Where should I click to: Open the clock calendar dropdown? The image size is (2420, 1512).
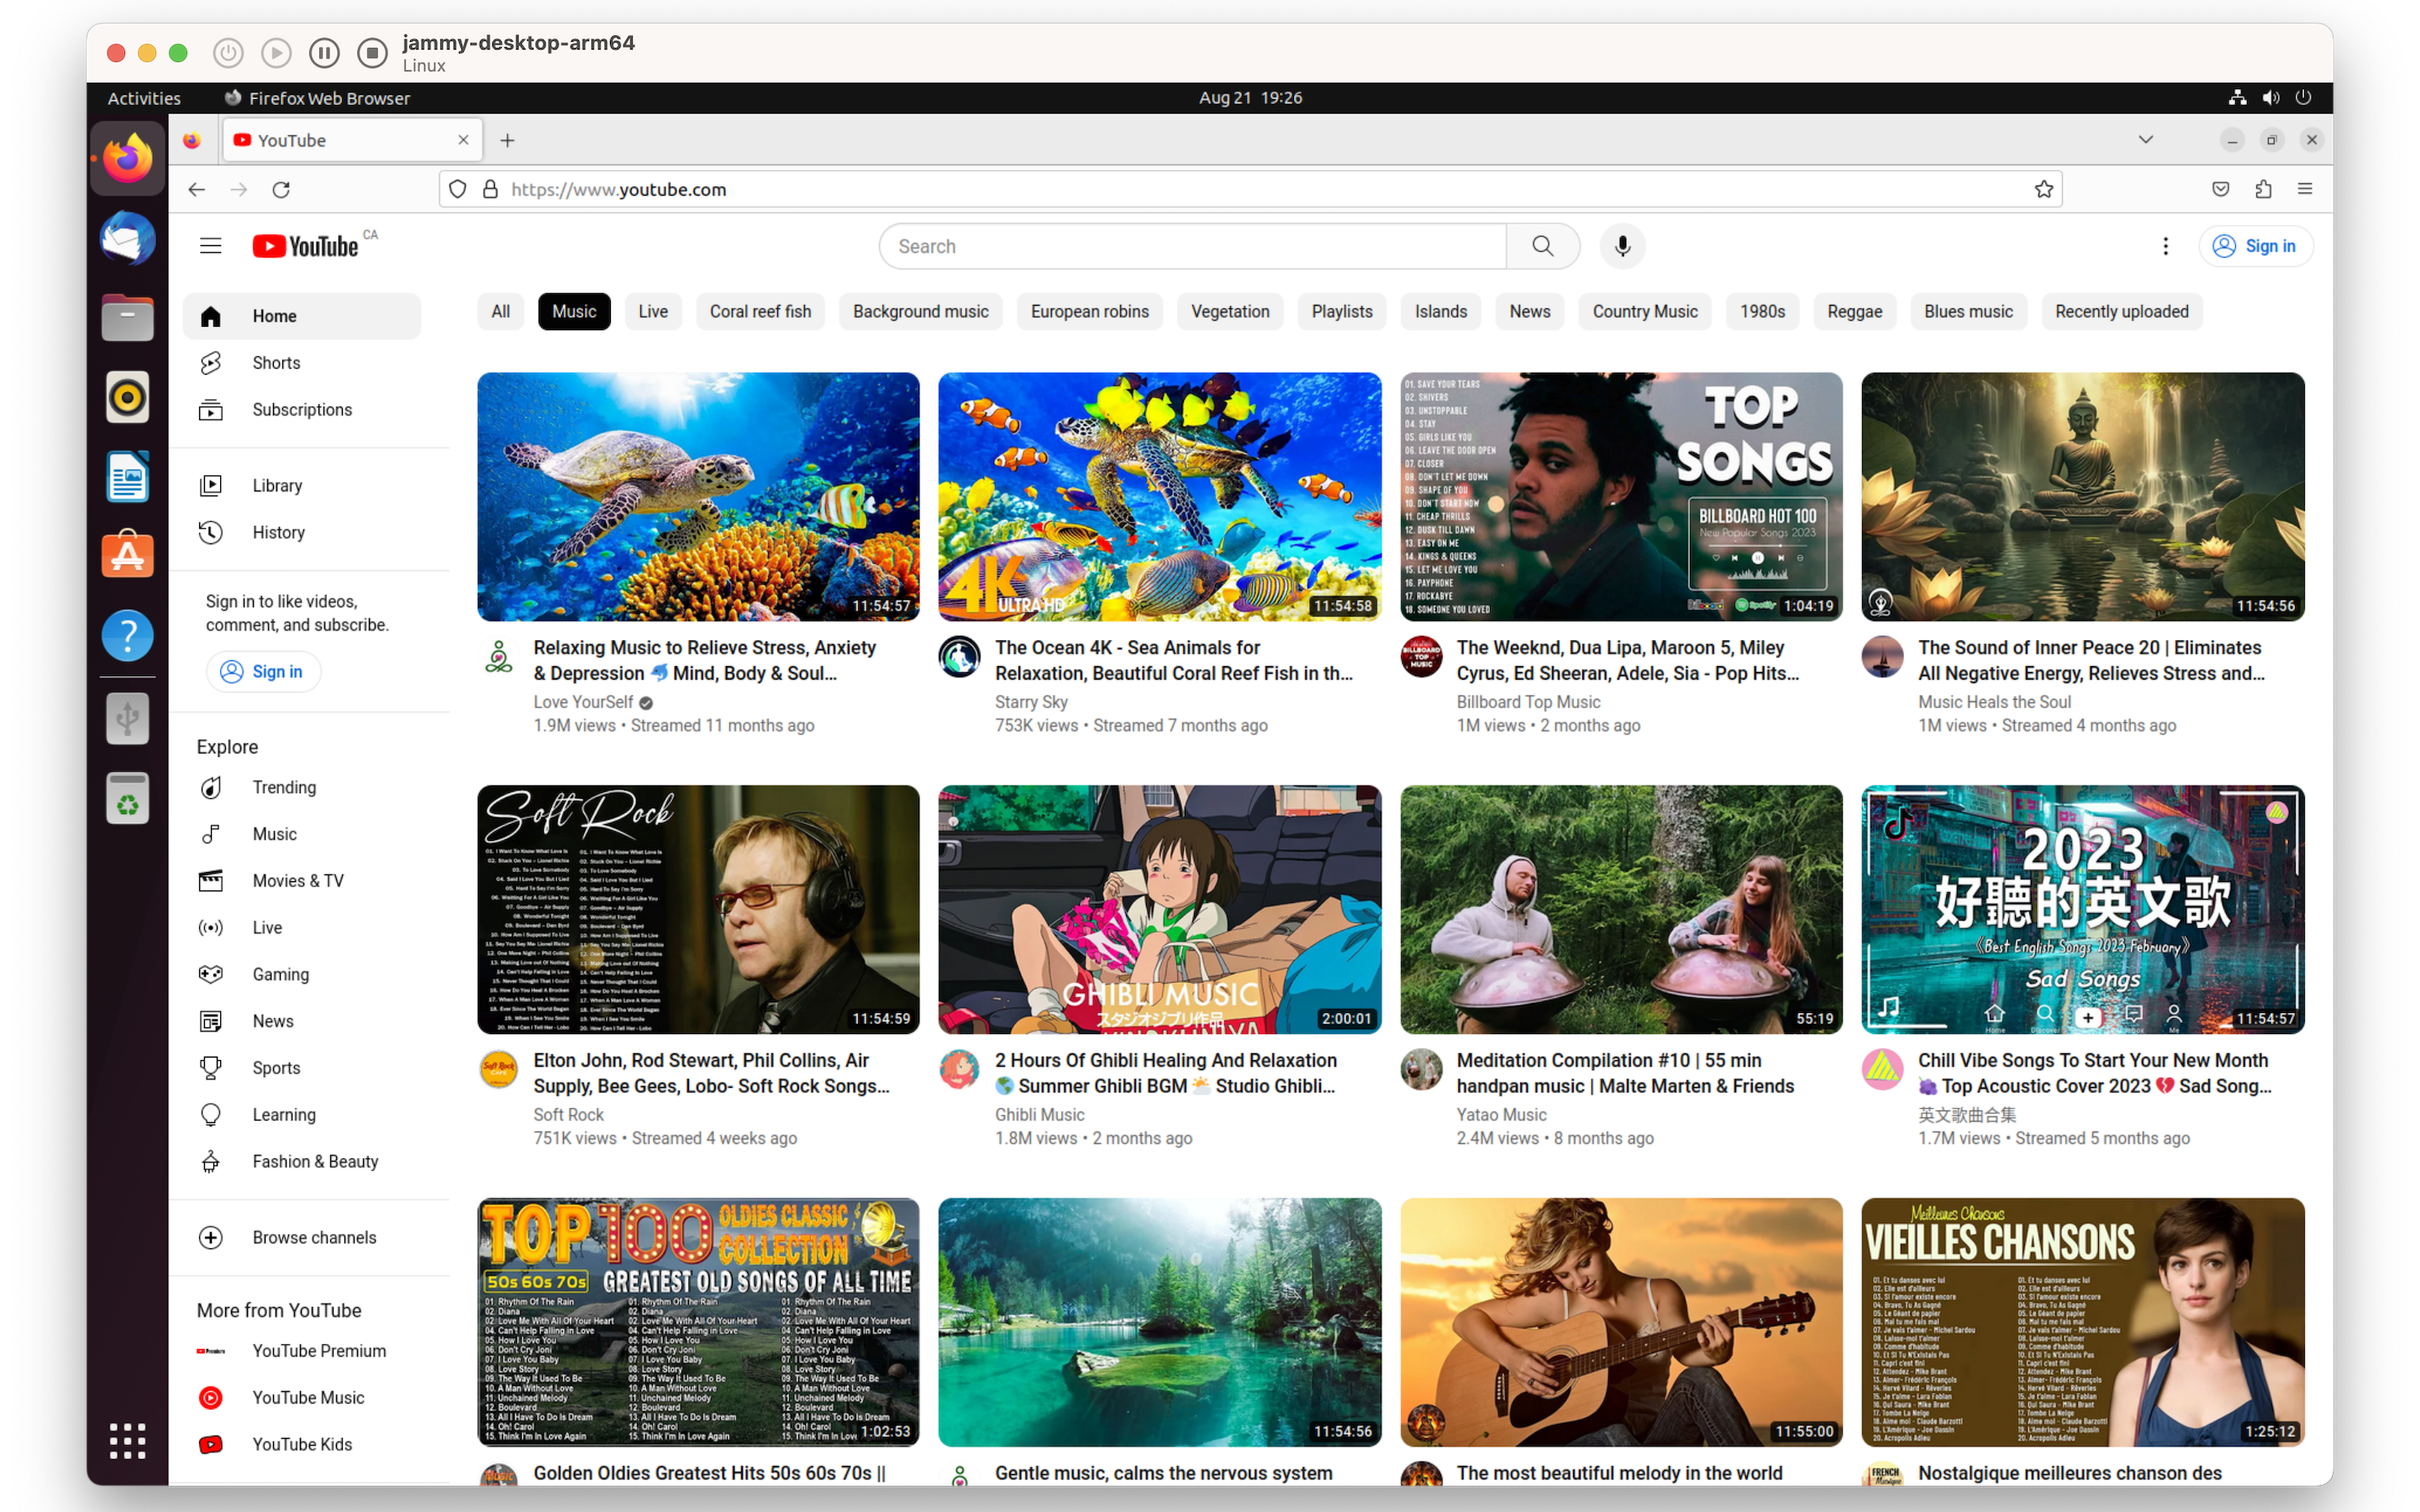coord(1250,97)
